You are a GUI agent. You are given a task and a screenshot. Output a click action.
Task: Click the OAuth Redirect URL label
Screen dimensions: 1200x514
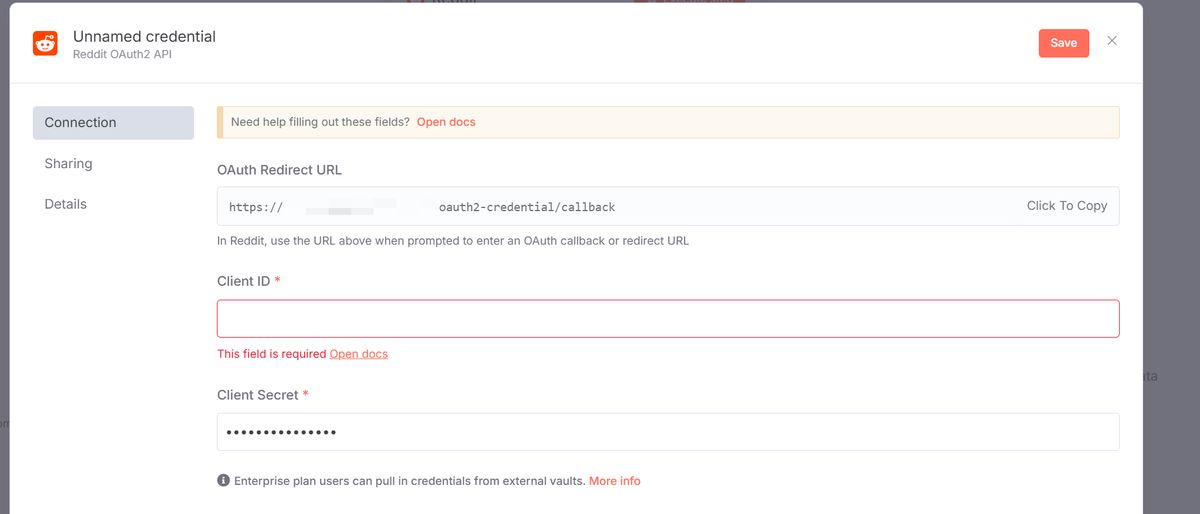pos(279,170)
